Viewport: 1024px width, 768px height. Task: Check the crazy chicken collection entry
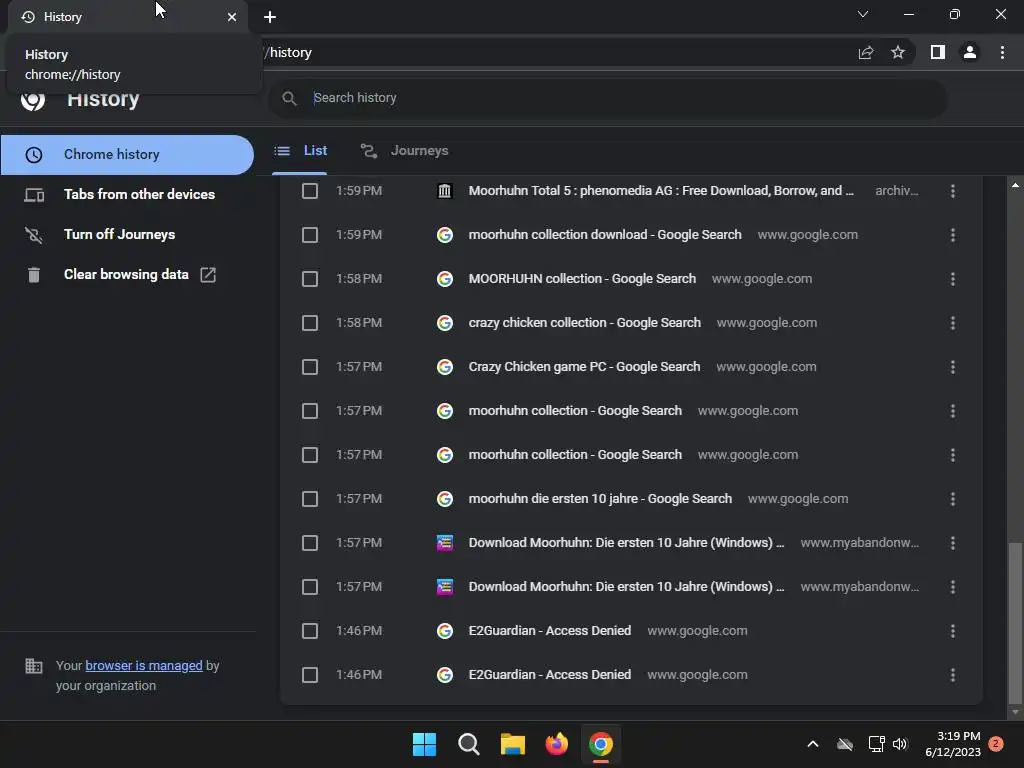pyautogui.click(x=310, y=323)
